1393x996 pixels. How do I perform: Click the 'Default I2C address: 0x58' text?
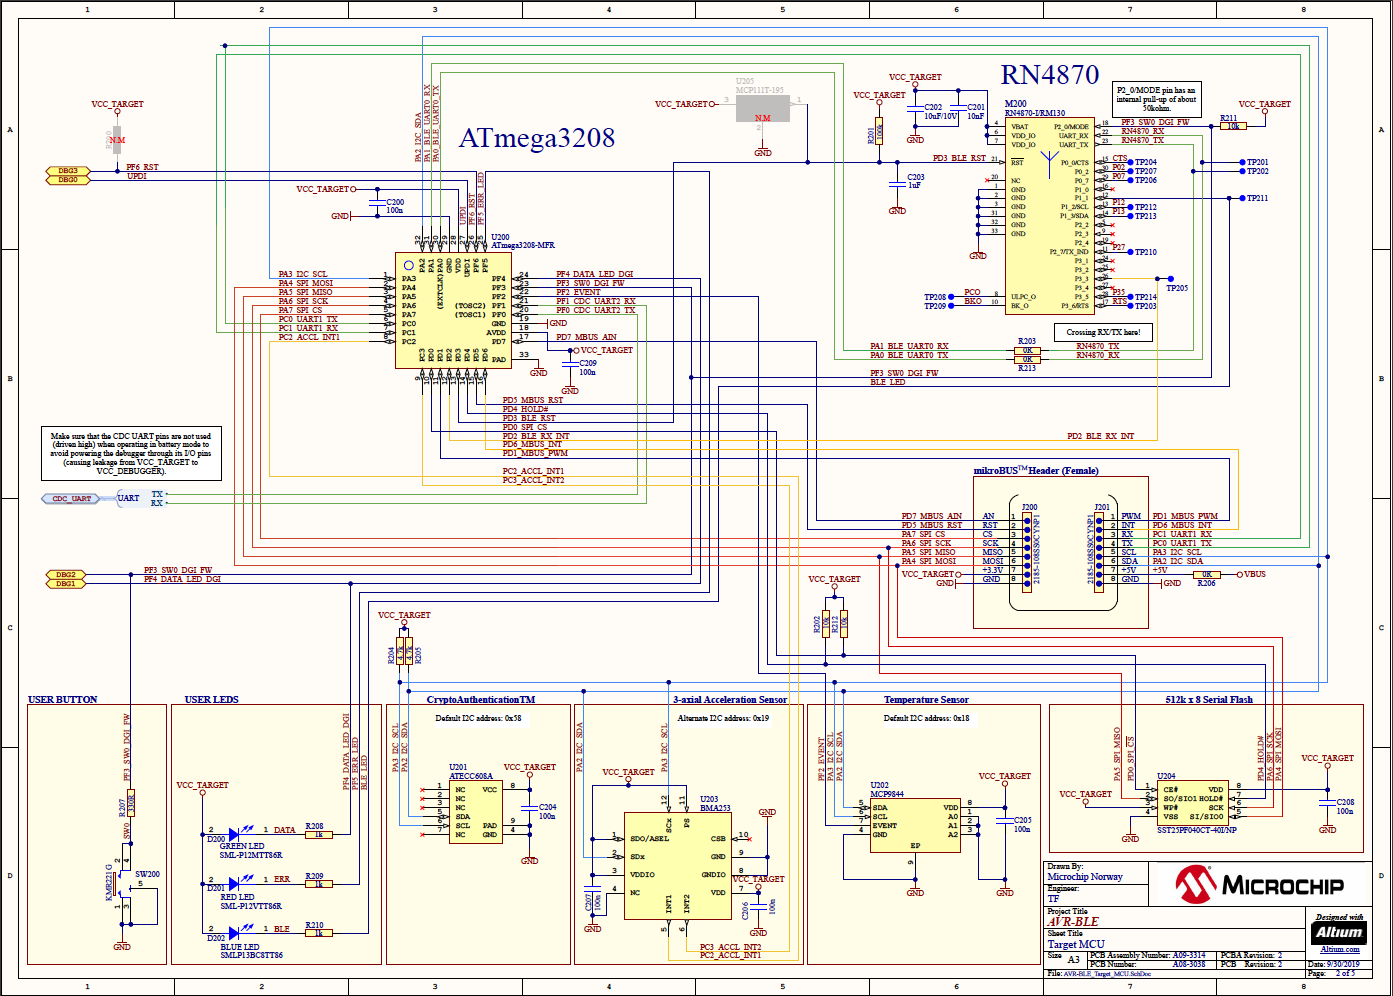point(478,718)
